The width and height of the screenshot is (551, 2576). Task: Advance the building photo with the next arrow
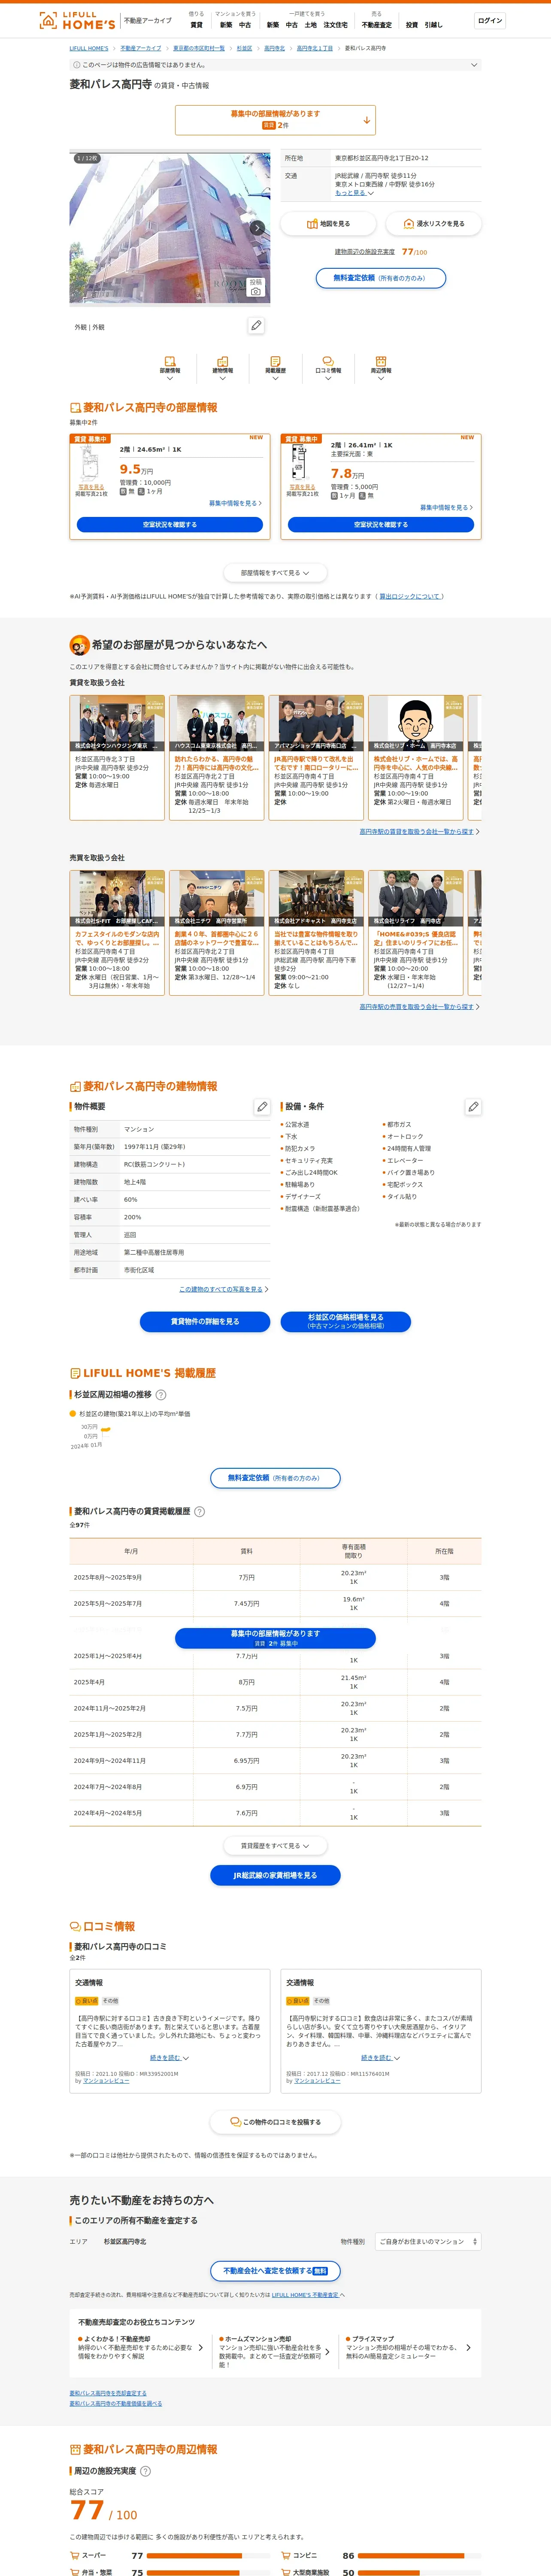point(257,228)
